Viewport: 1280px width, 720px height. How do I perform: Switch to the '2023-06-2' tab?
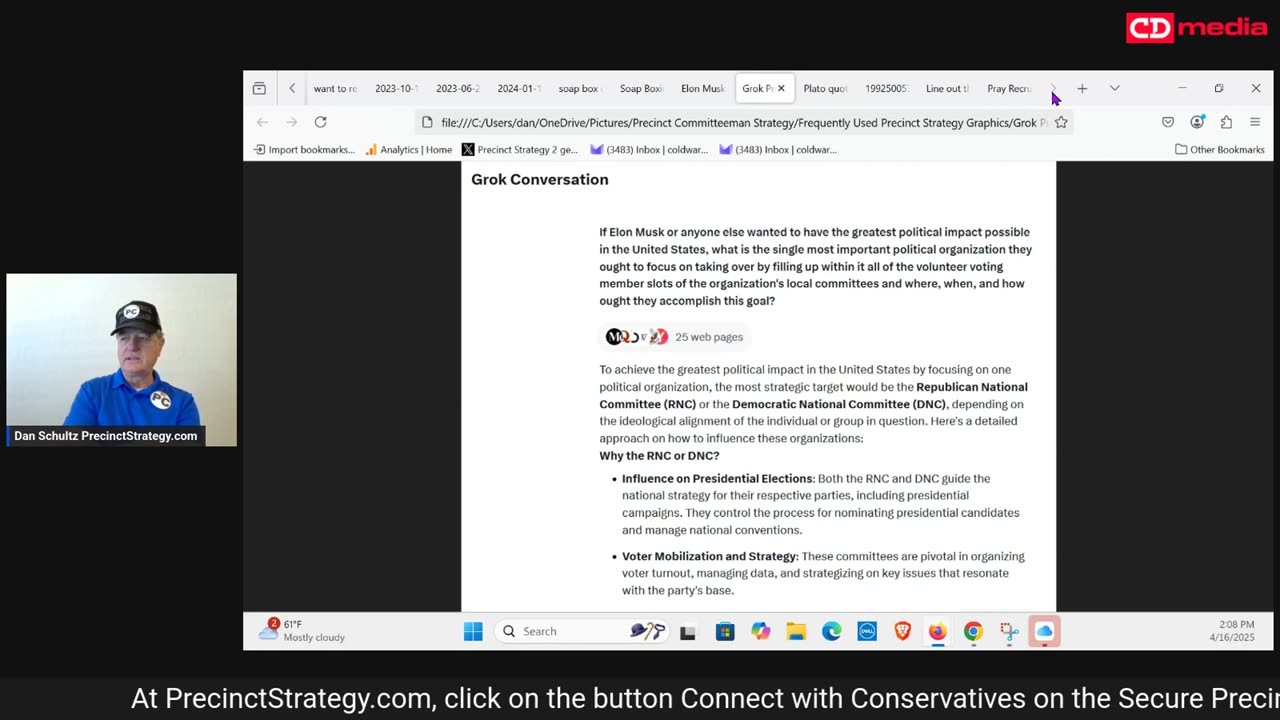click(x=457, y=88)
